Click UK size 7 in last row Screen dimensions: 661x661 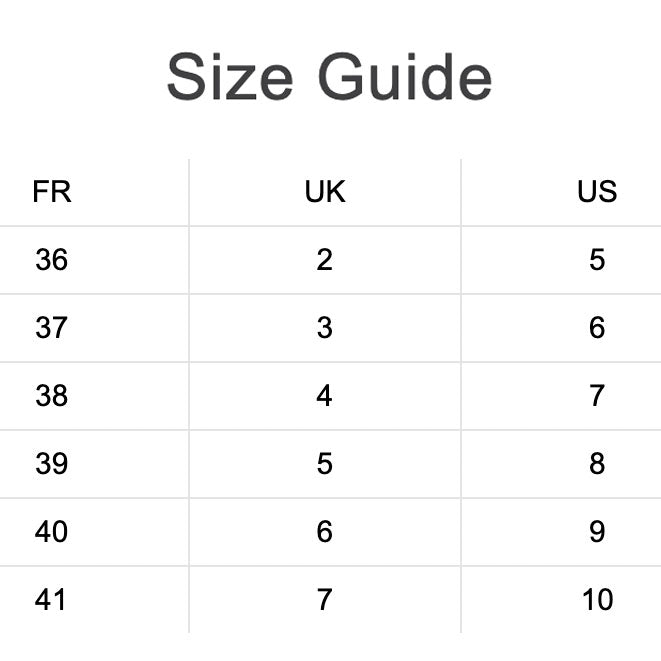point(325,600)
